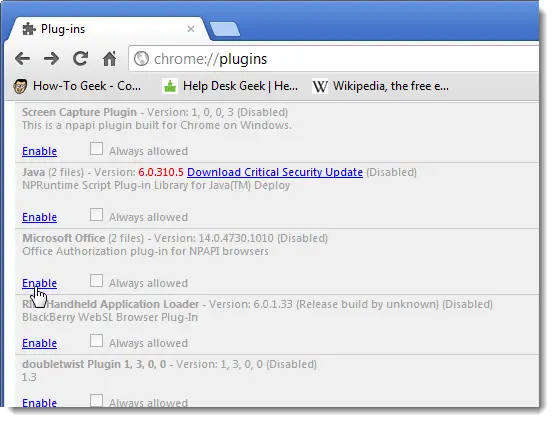This screenshot has width=554, height=422.
Task: Click the forward navigation arrow
Action: tap(52, 58)
